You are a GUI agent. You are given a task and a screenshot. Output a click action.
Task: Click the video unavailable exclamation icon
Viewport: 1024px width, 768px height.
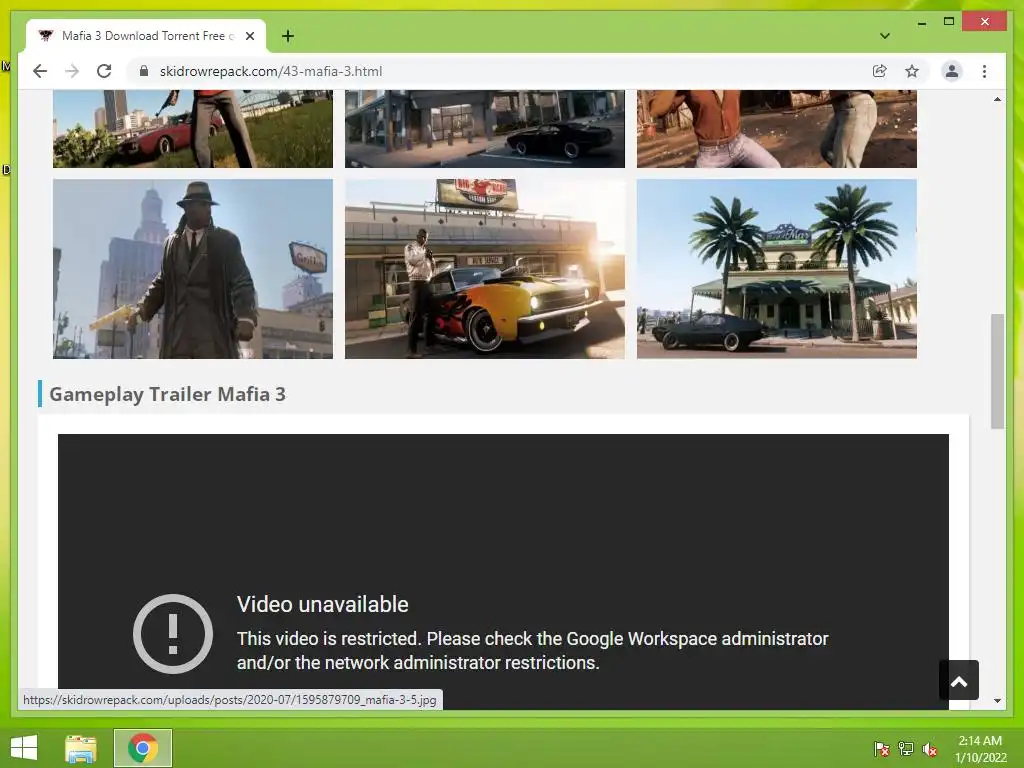pos(172,633)
